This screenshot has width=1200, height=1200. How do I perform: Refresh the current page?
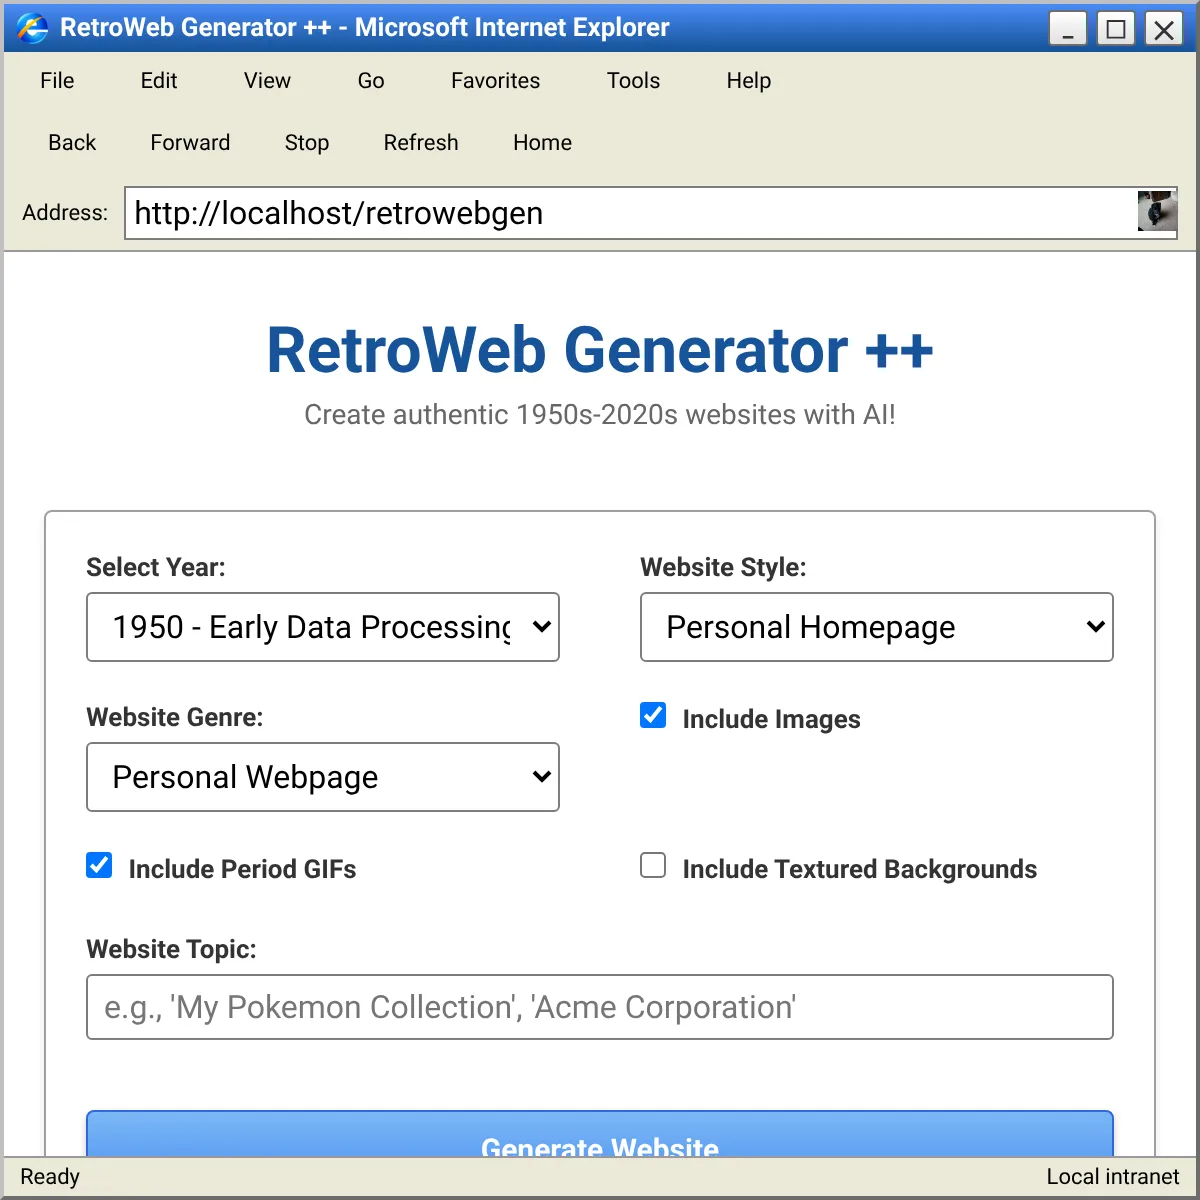pos(421,143)
